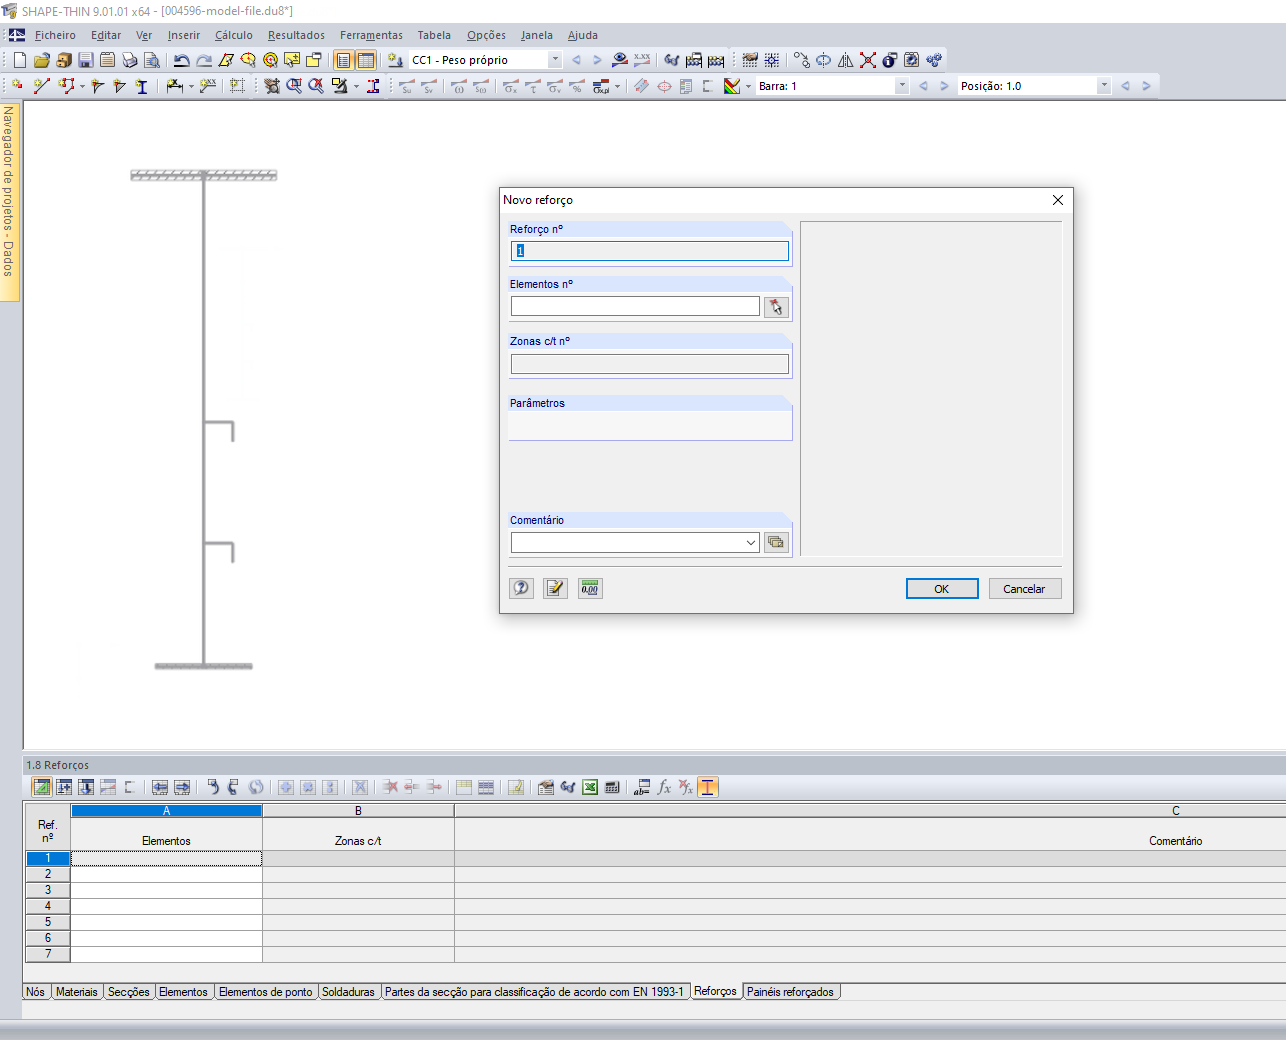Screen dimensions: 1286x1040
Task: Click the fx formula icon in table toolbar
Action: coord(664,787)
